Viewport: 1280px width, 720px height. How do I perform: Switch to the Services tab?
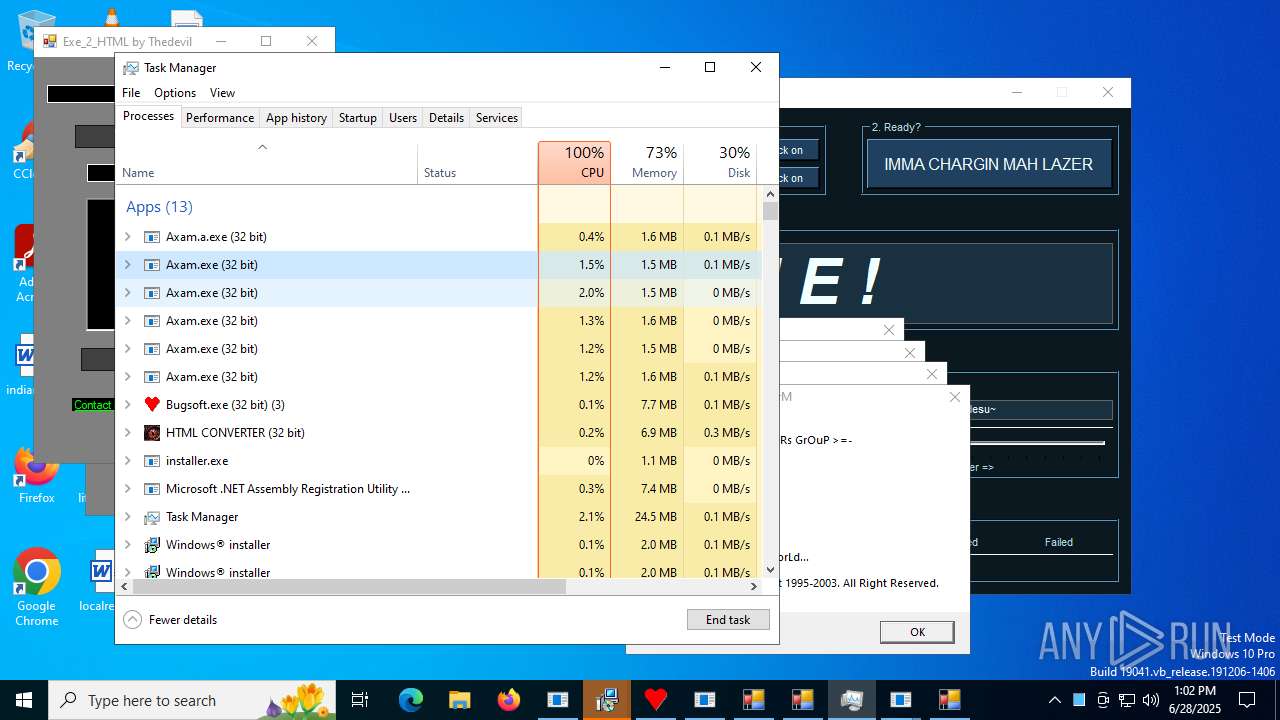tap(497, 117)
